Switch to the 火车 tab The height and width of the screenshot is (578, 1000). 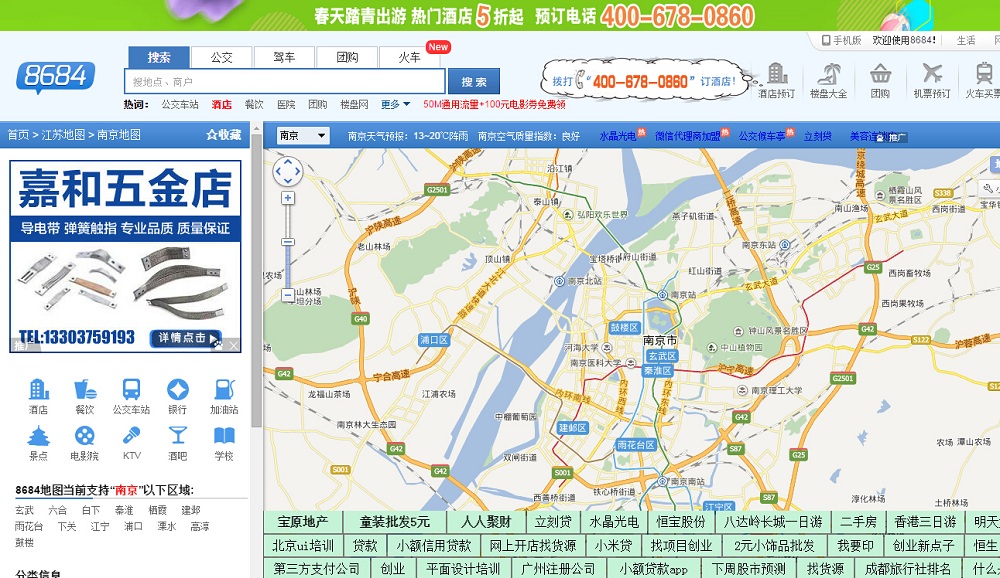409,57
